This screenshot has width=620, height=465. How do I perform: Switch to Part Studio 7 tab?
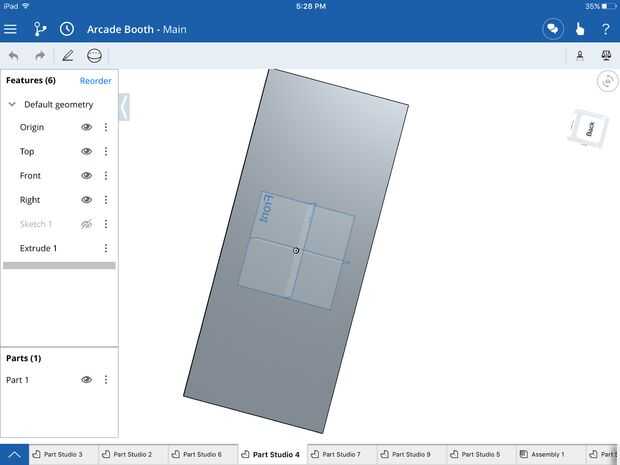coord(342,455)
